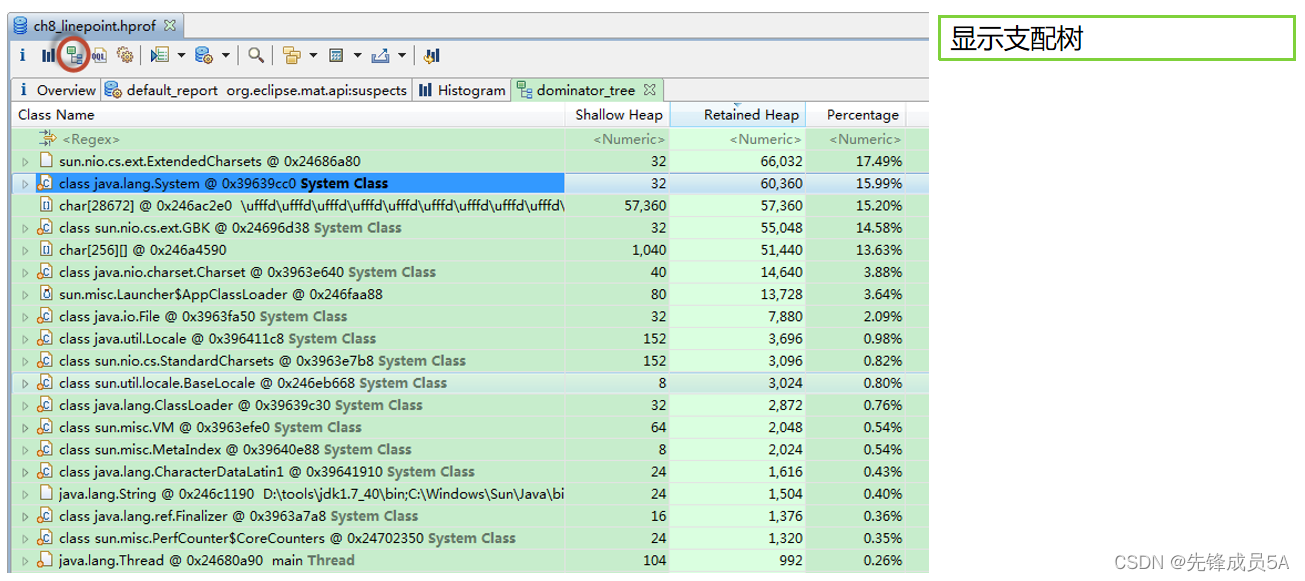Image resolution: width=1305 pixels, height=581 pixels.
Task: Click class icon of sun.nio.cs.ext.GBK row
Action: (45, 227)
